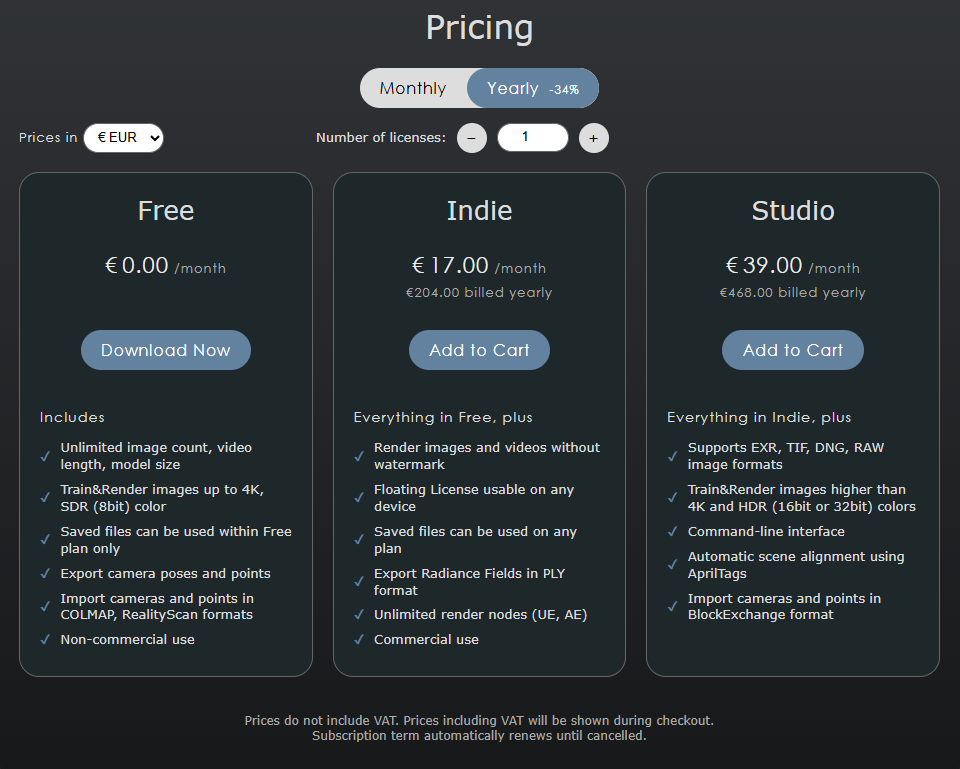Click the number of licenses input field
The height and width of the screenshot is (769, 960).
[x=532, y=137]
